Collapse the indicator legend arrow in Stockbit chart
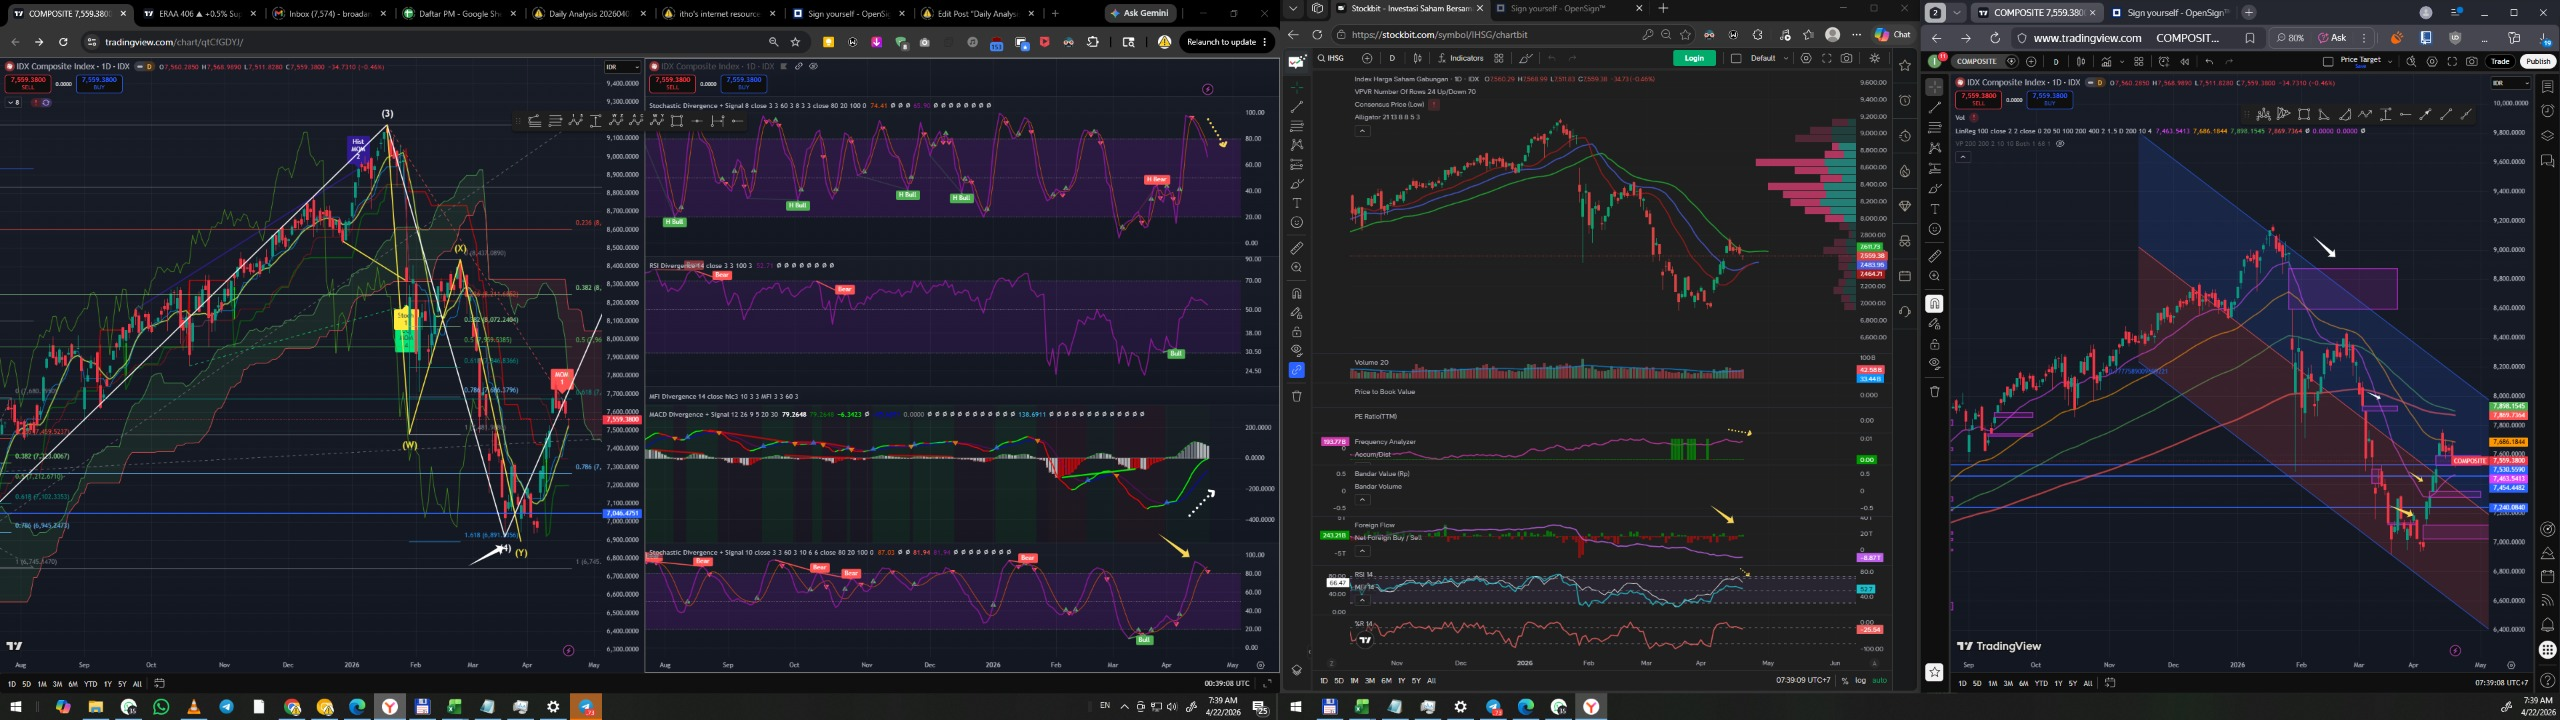The image size is (2560, 720). tap(1362, 131)
